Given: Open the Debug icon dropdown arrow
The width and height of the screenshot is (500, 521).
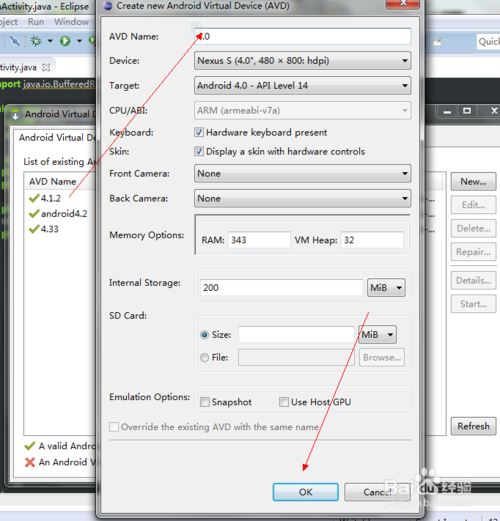Looking at the screenshot, I should 50,41.
